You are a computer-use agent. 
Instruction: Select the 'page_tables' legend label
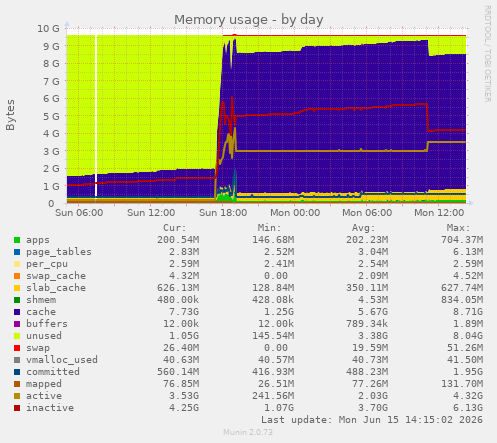coord(59,252)
